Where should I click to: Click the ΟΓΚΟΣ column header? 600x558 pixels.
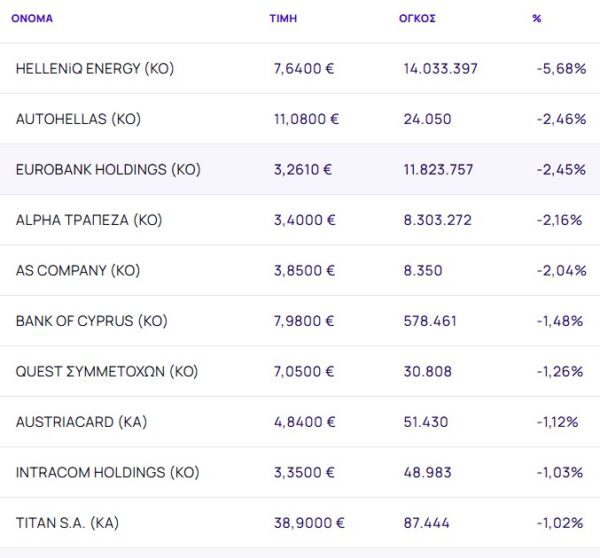416,19
